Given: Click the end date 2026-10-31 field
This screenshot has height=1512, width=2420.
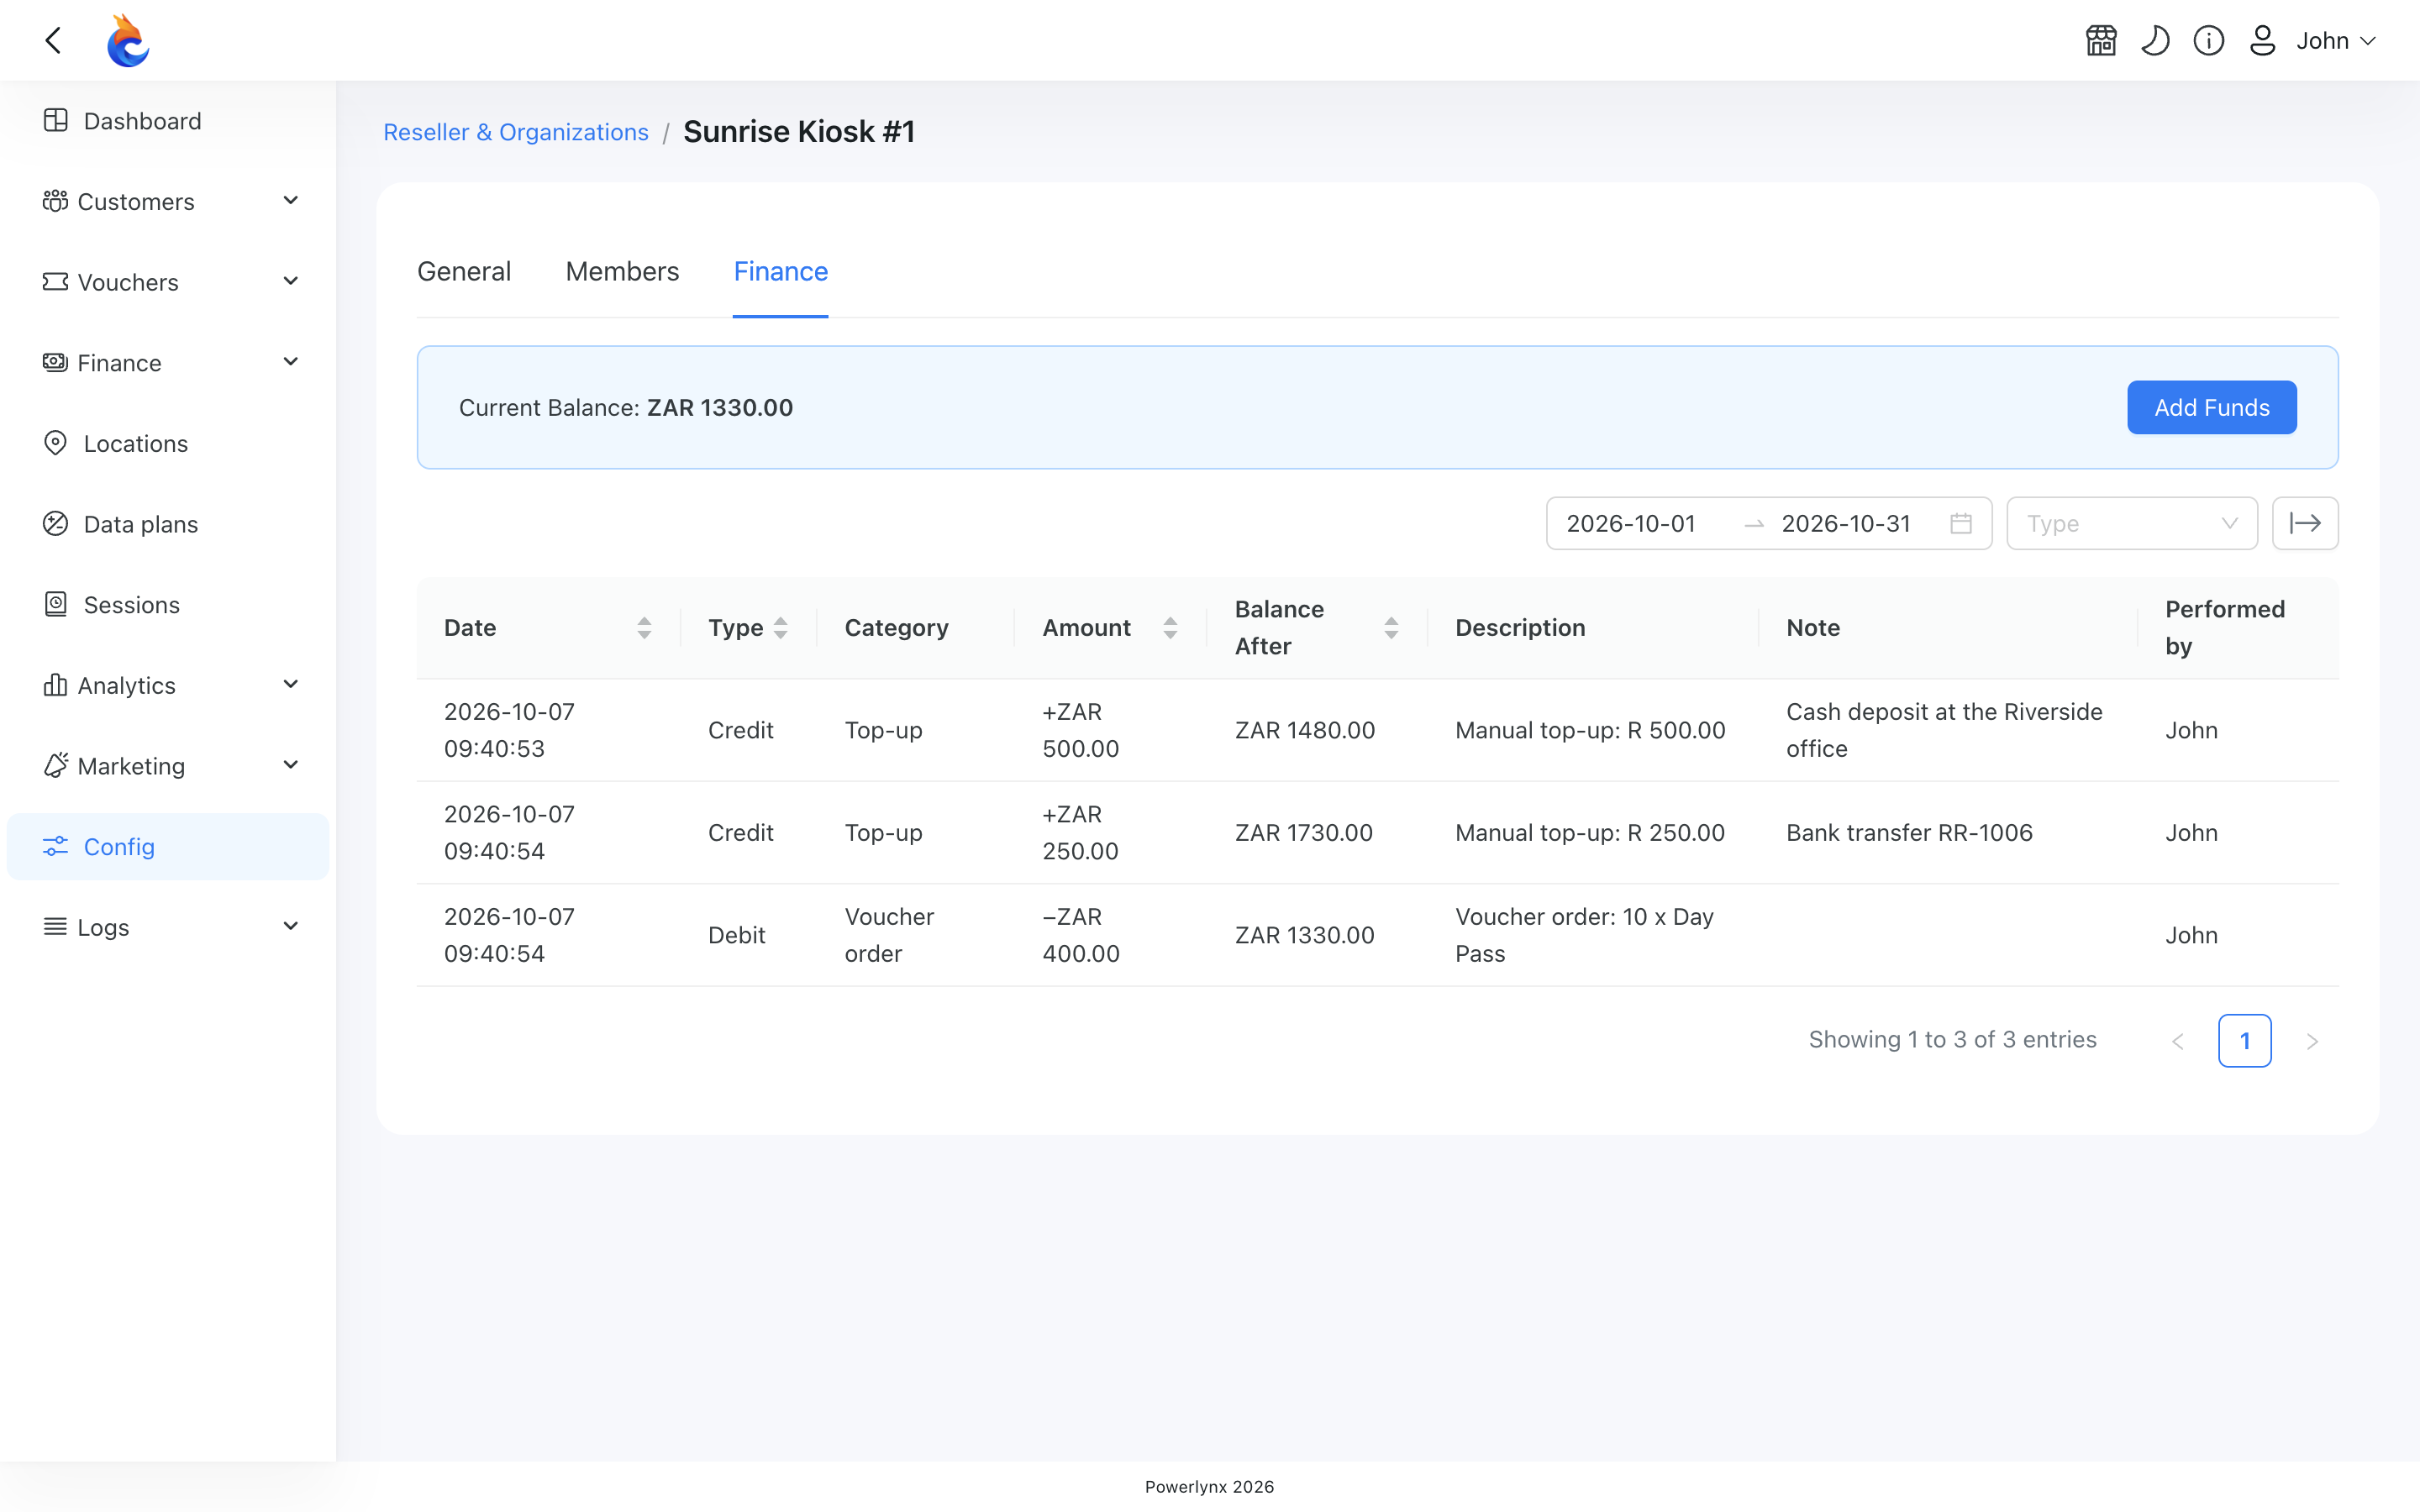Looking at the screenshot, I should [1846, 524].
